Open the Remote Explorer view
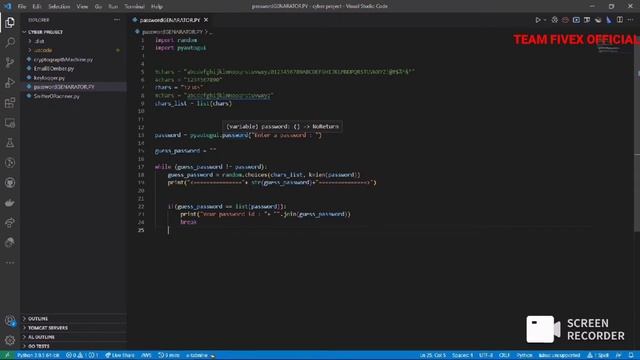The image size is (640, 360). 10,122
